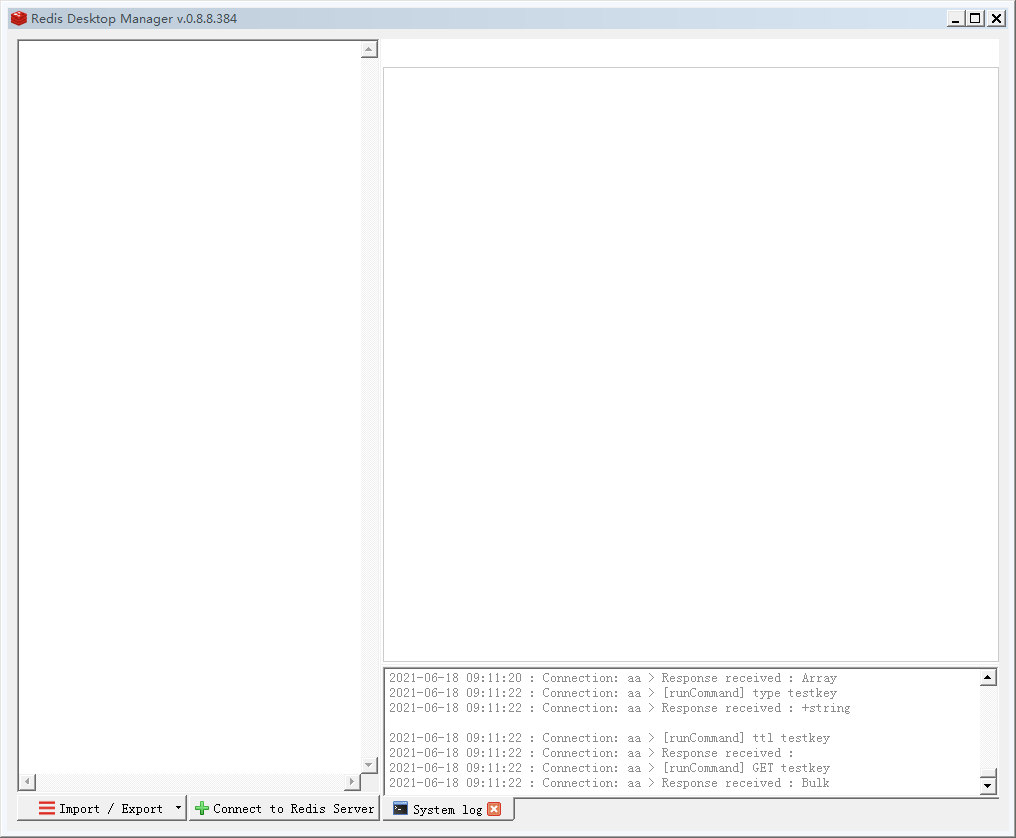Image resolution: width=1016 pixels, height=838 pixels.
Task: Switch to the System log tab
Action: coord(448,809)
